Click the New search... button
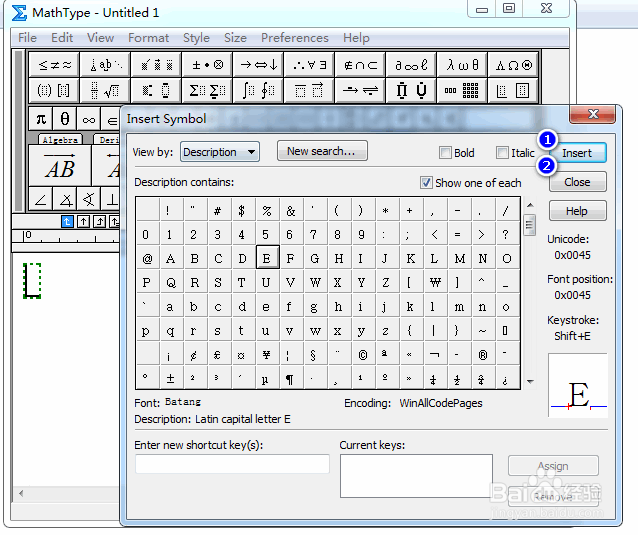Screen dimensions: 638x535 pyautogui.click(x=322, y=151)
